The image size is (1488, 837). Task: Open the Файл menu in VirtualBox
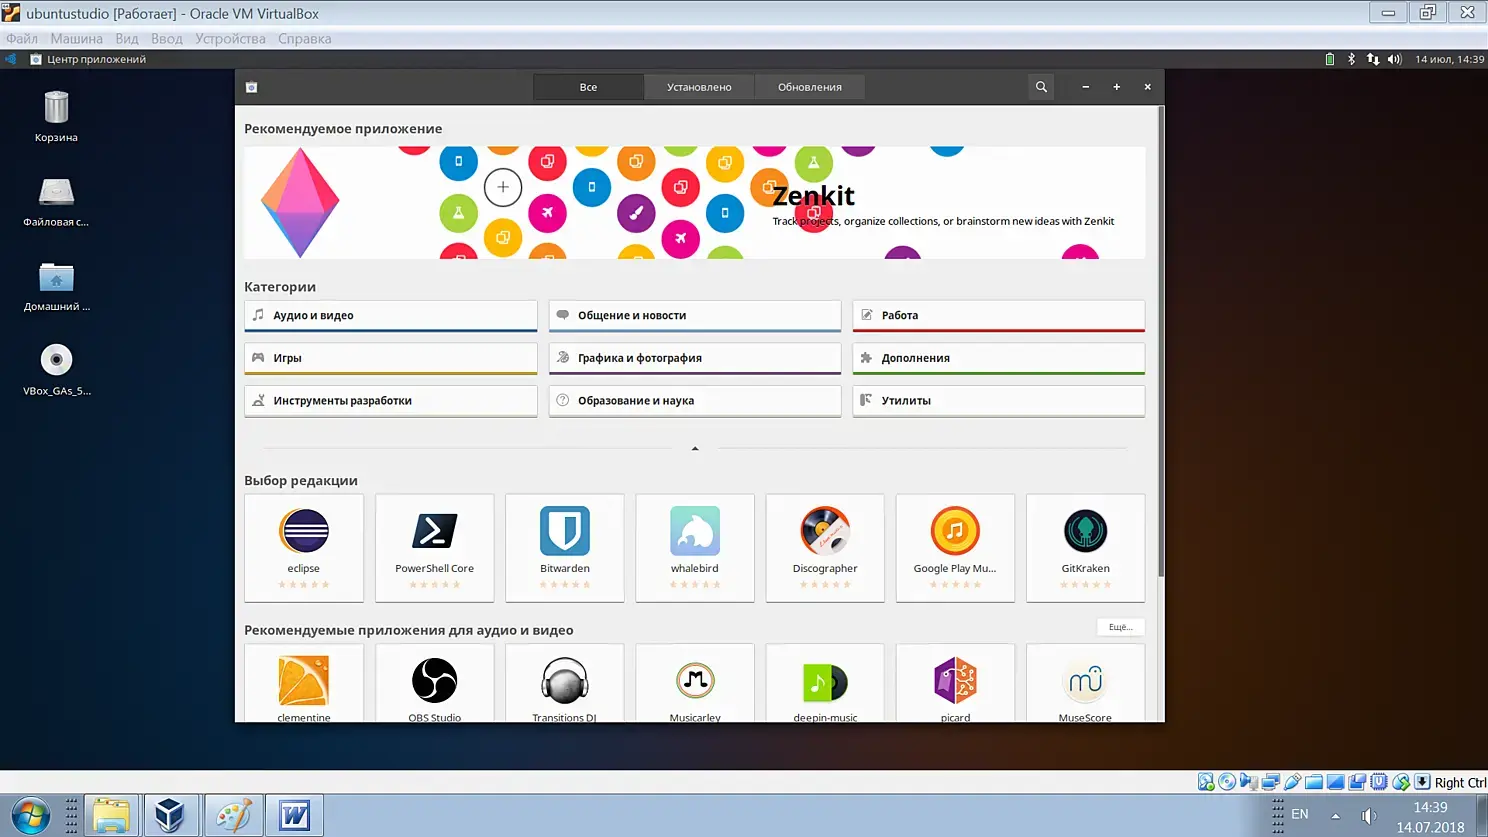[22, 39]
